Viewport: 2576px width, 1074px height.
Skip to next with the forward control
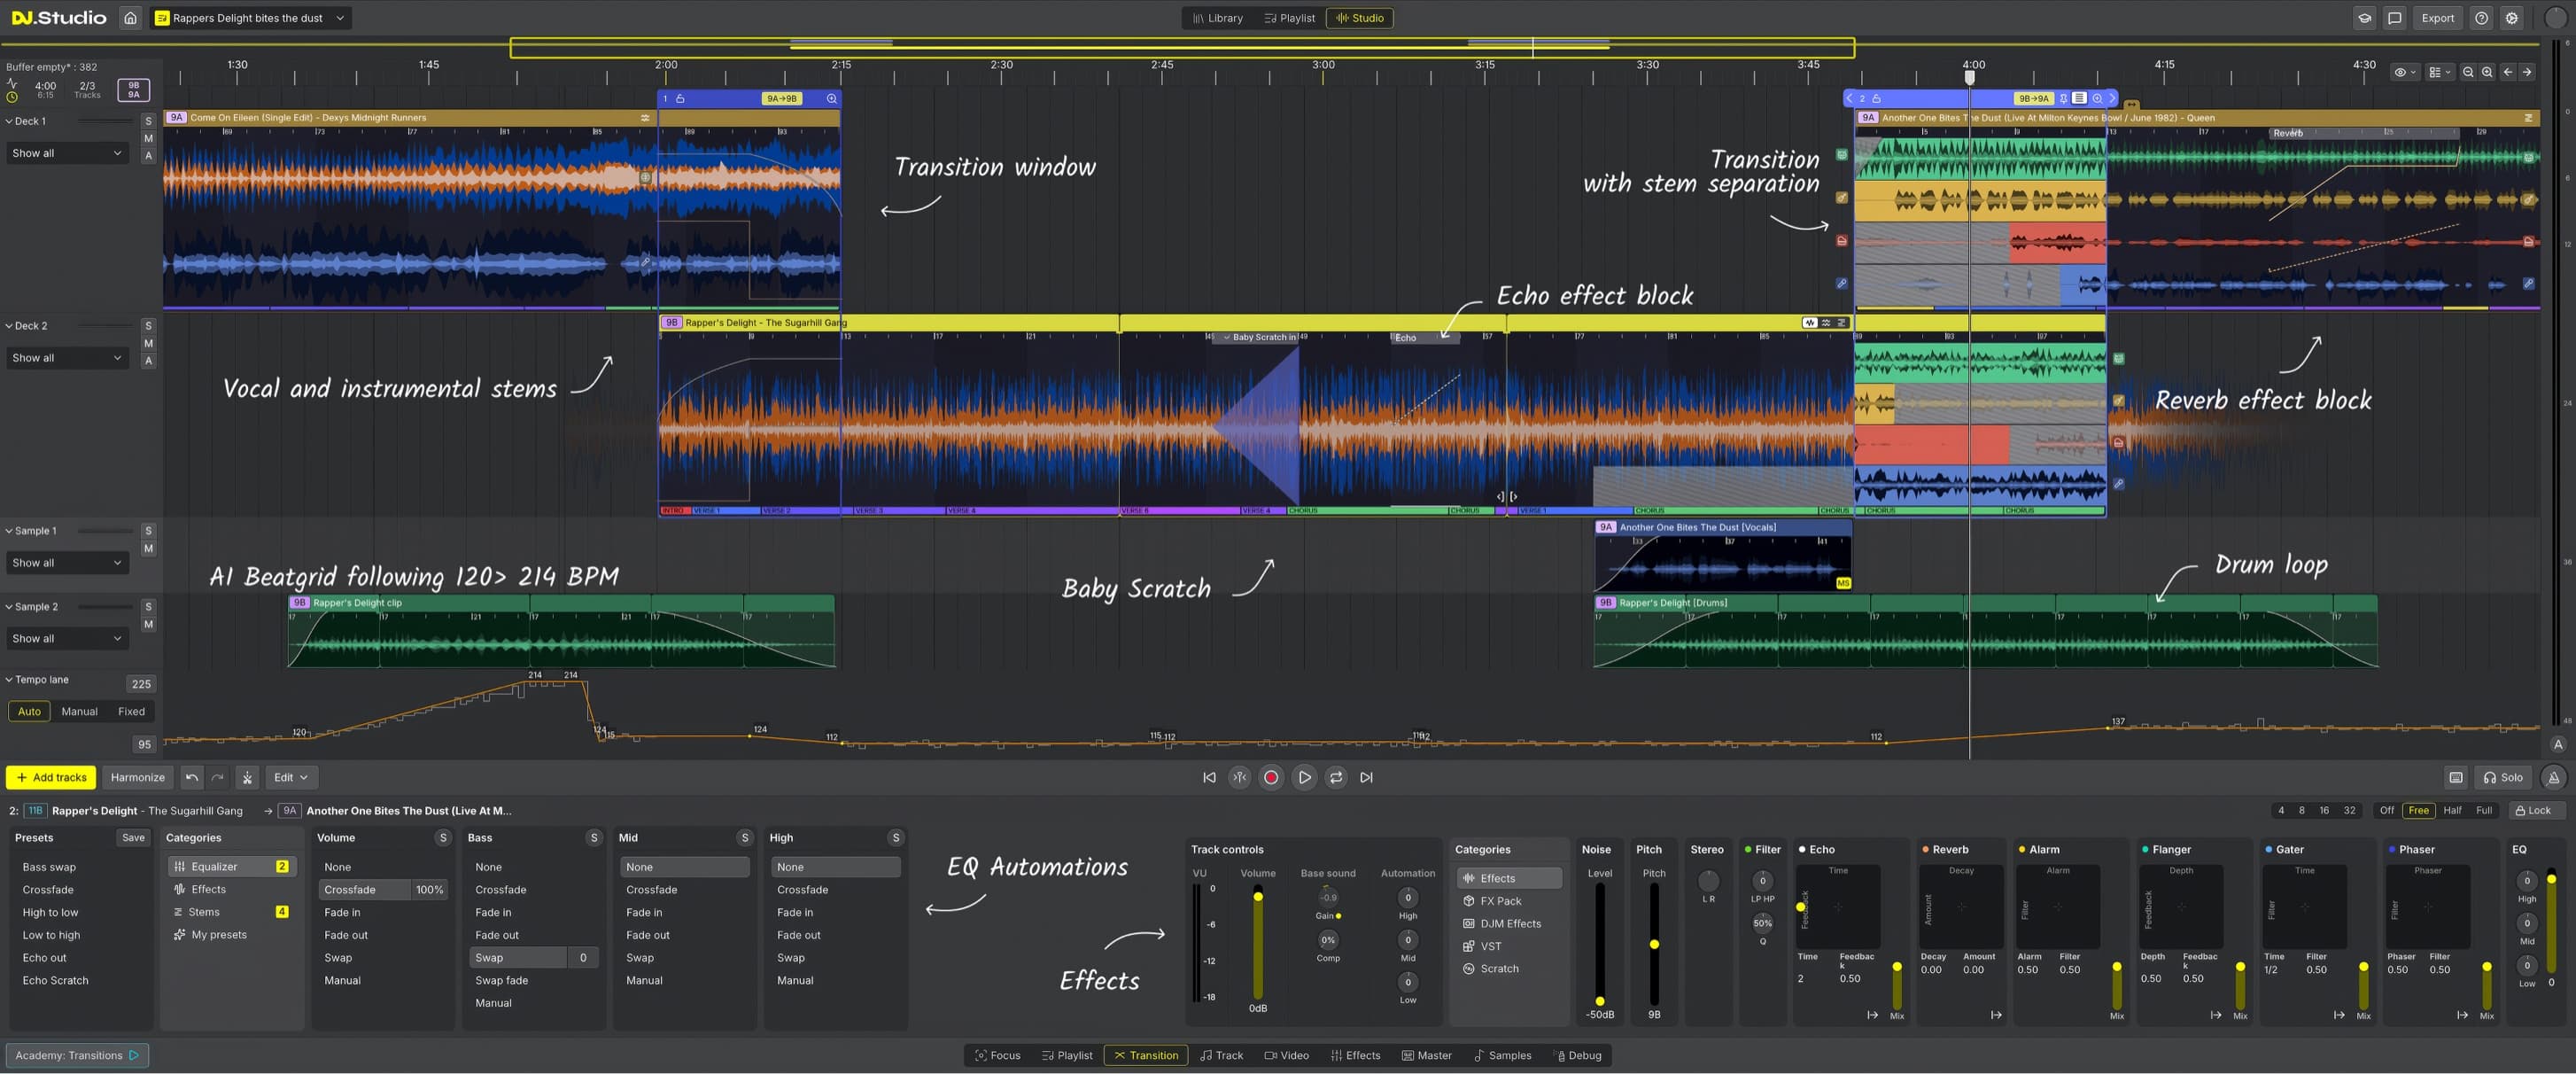(x=1367, y=777)
